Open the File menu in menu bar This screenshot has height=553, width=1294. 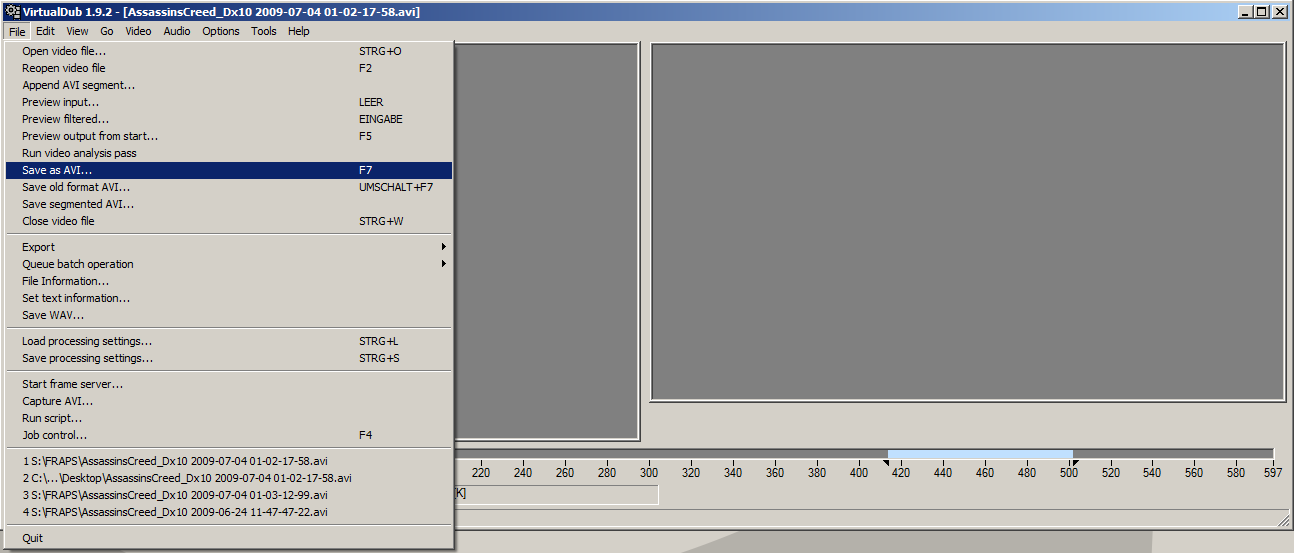coord(17,31)
